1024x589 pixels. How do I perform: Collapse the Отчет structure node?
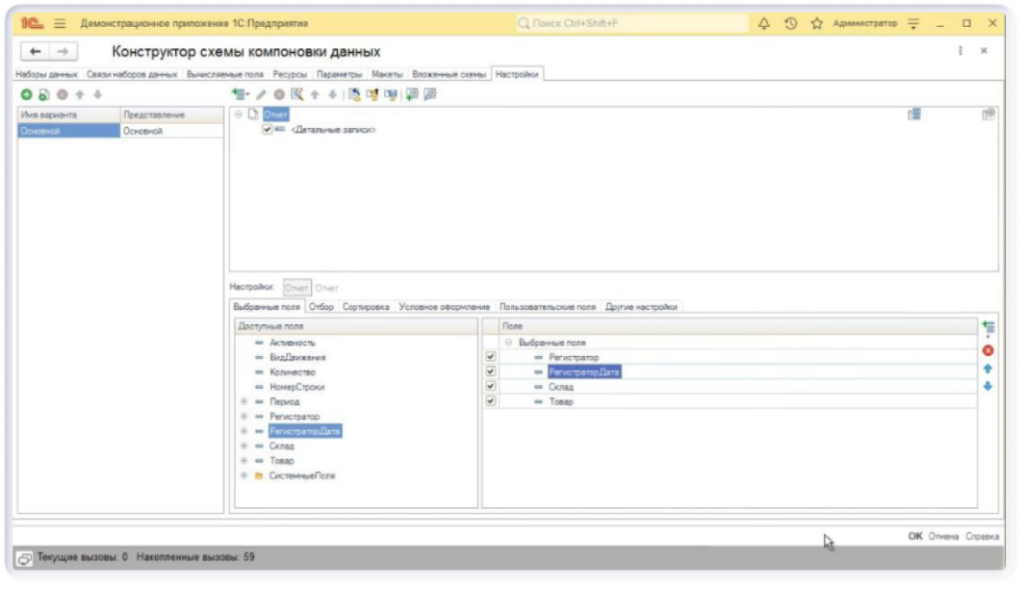(x=238, y=115)
